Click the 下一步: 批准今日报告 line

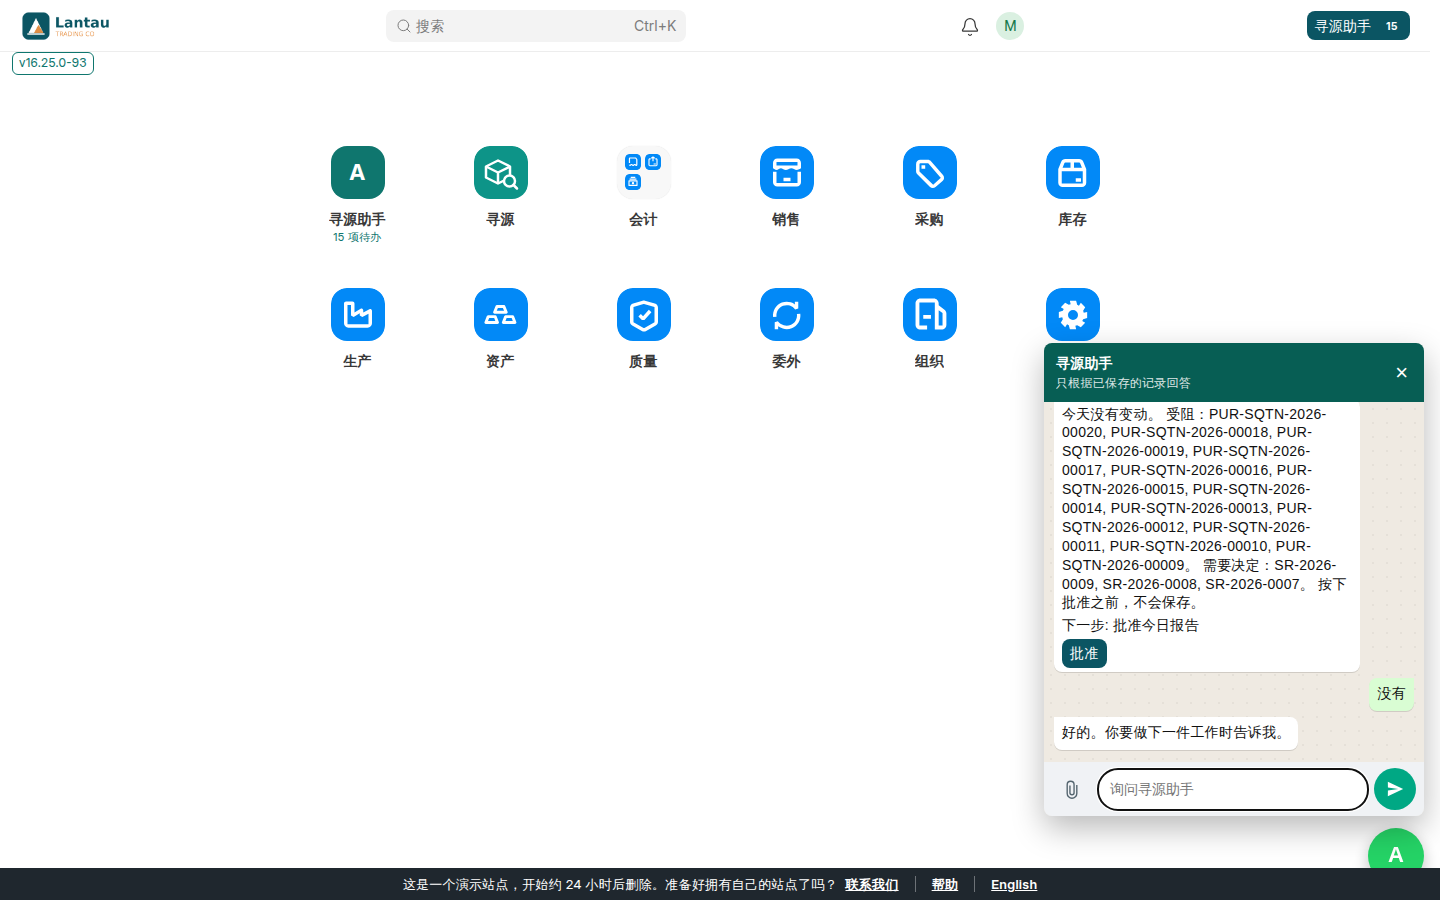pyautogui.click(x=1130, y=626)
